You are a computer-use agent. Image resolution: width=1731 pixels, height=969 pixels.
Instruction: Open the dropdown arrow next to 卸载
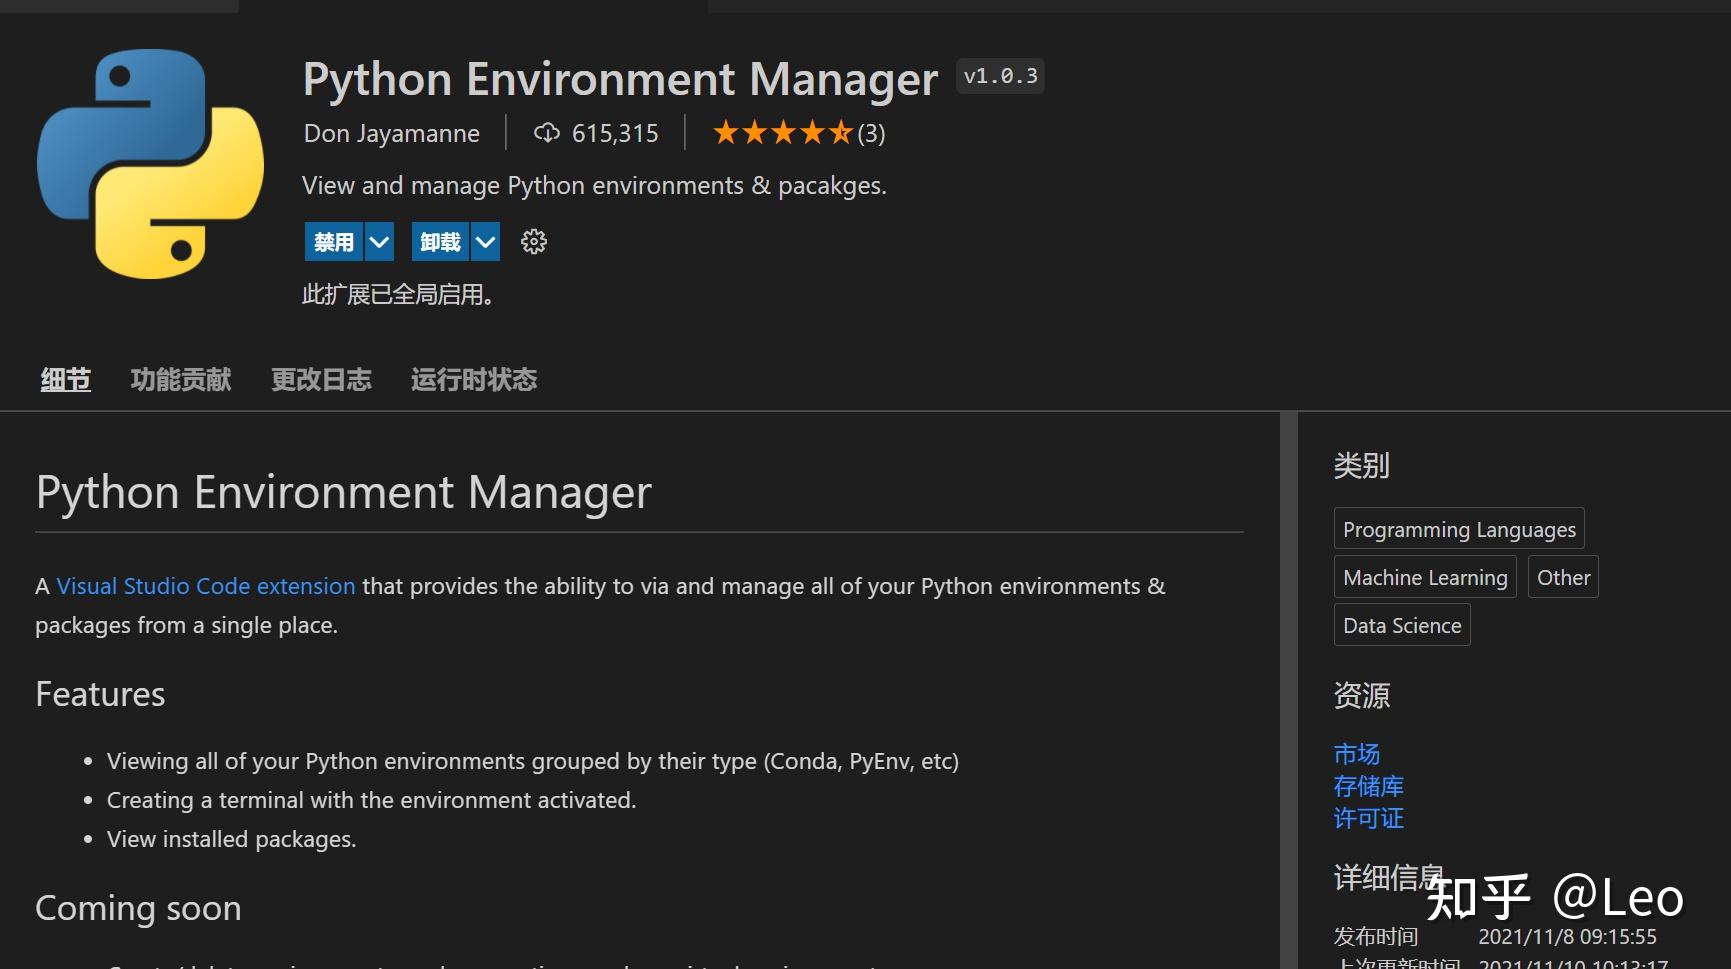click(486, 241)
